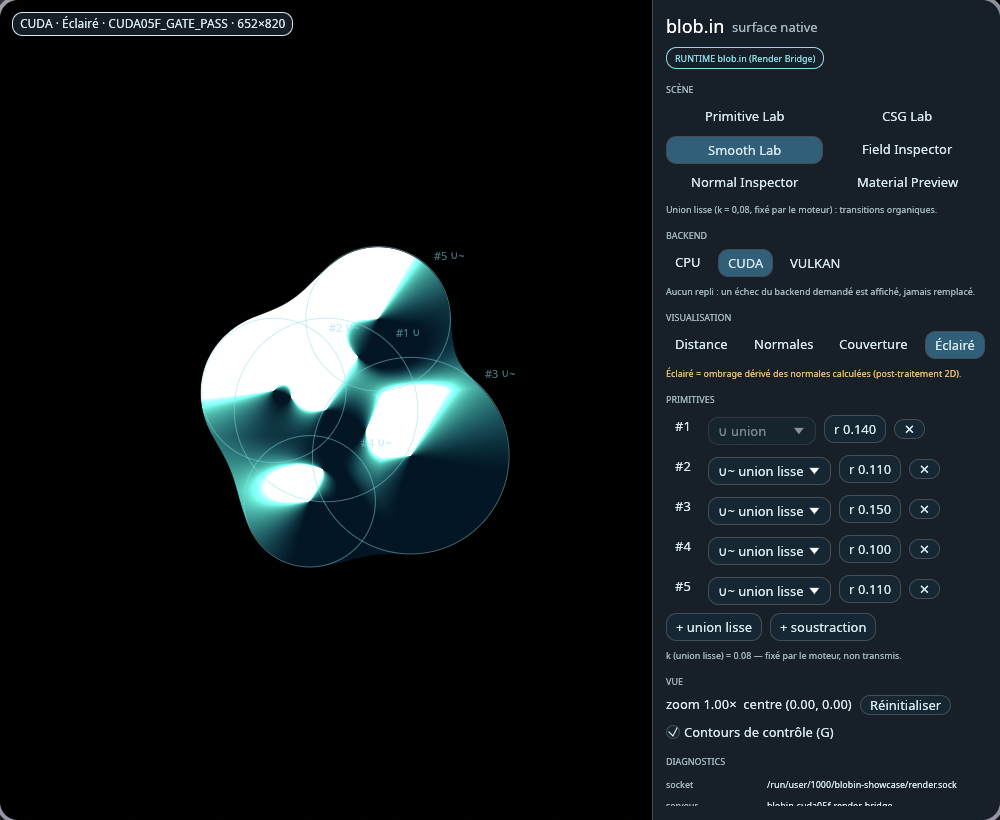Edit radius field of primitive #5
1000x820 pixels.
pyautogui.click(x=870, y=590)
